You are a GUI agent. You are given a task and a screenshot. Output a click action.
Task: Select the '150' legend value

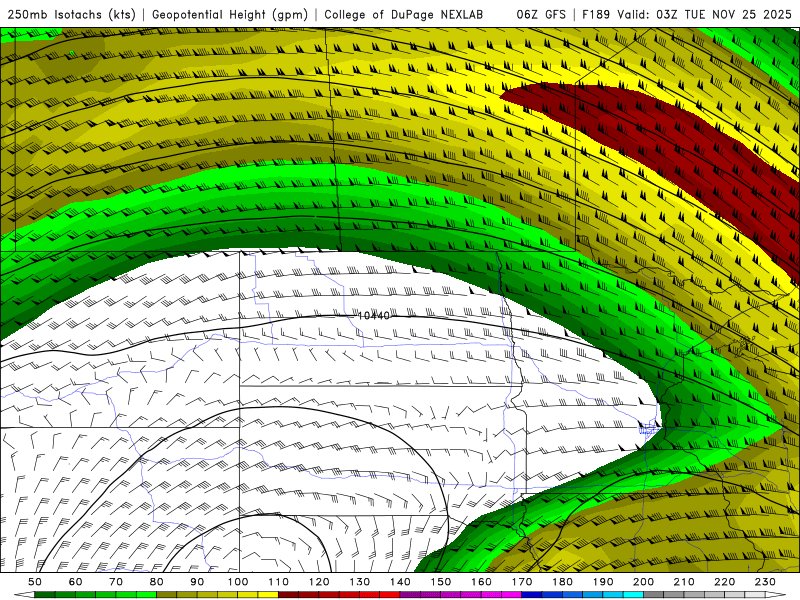[441, 582]
